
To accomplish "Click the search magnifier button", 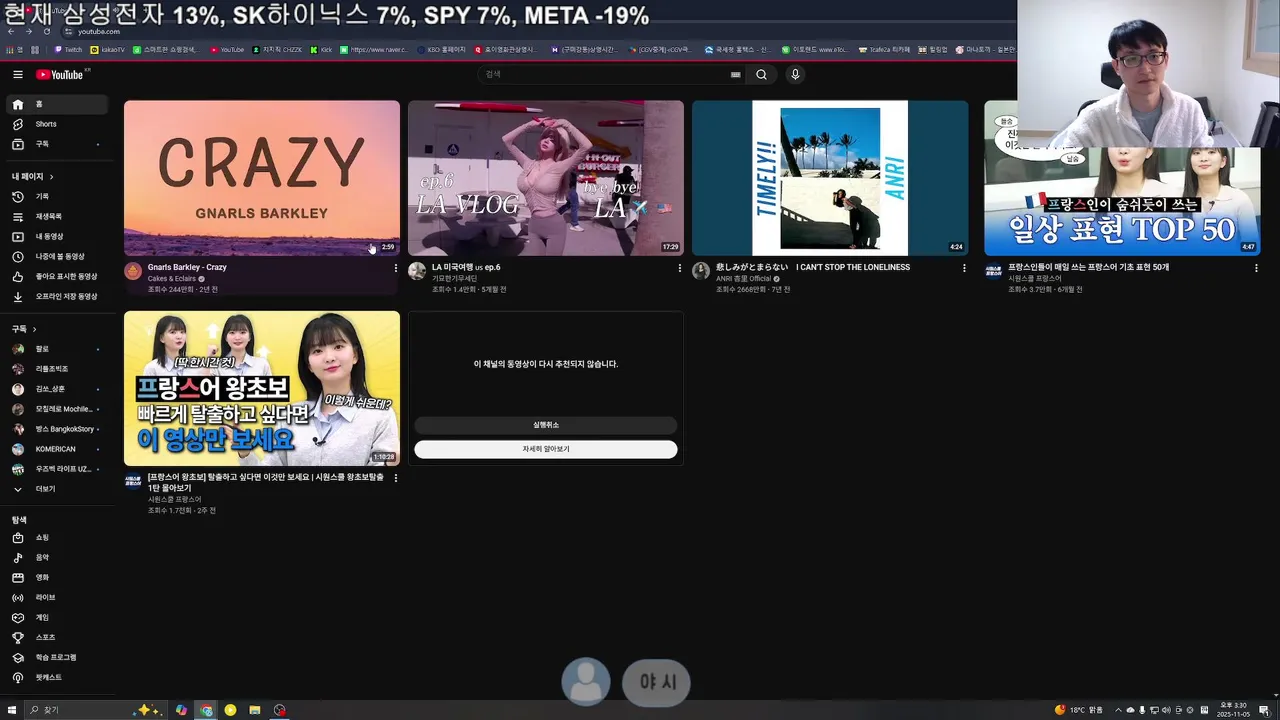I will (x=761, y=74).
